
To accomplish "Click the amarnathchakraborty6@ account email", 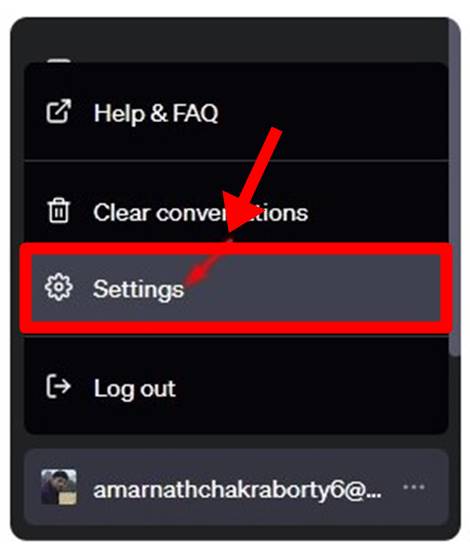I will click(x=237, y=490).
